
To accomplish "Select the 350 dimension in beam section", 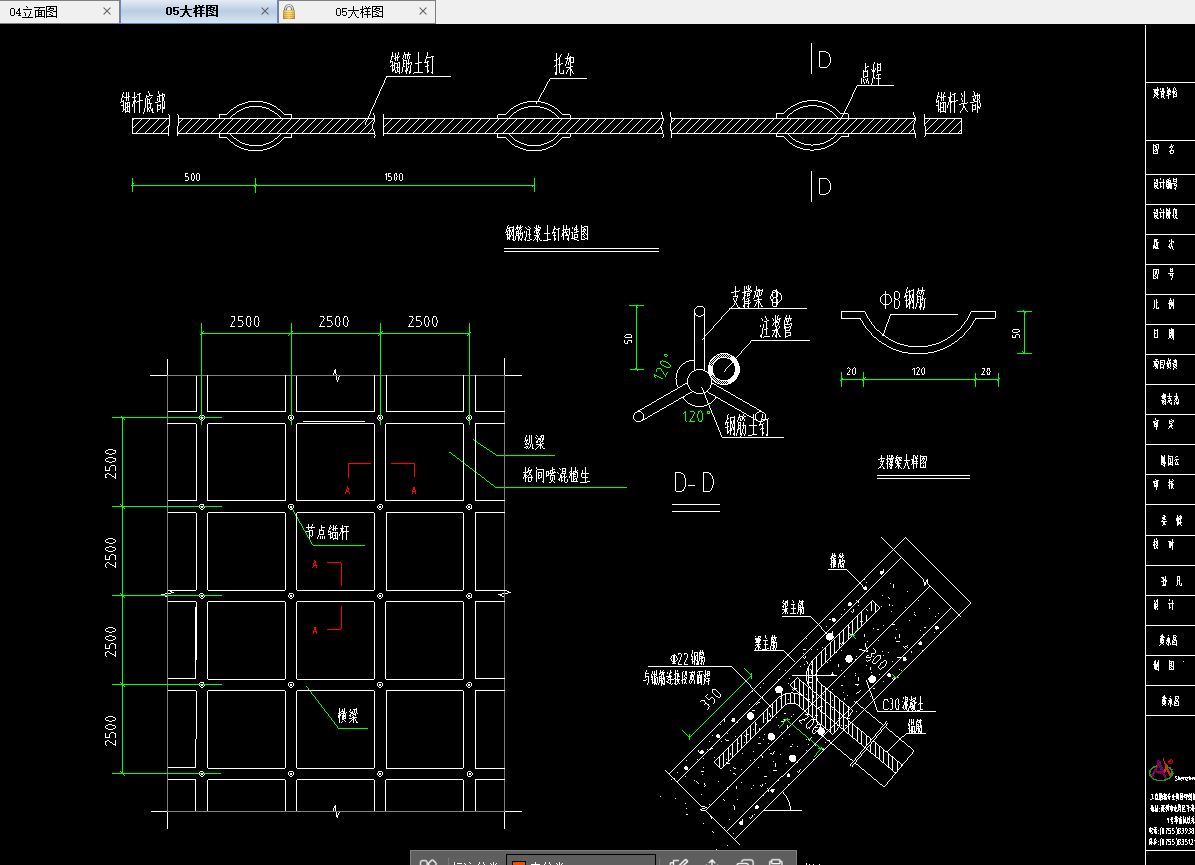I will pyautogui.click(x=711, y=699).
